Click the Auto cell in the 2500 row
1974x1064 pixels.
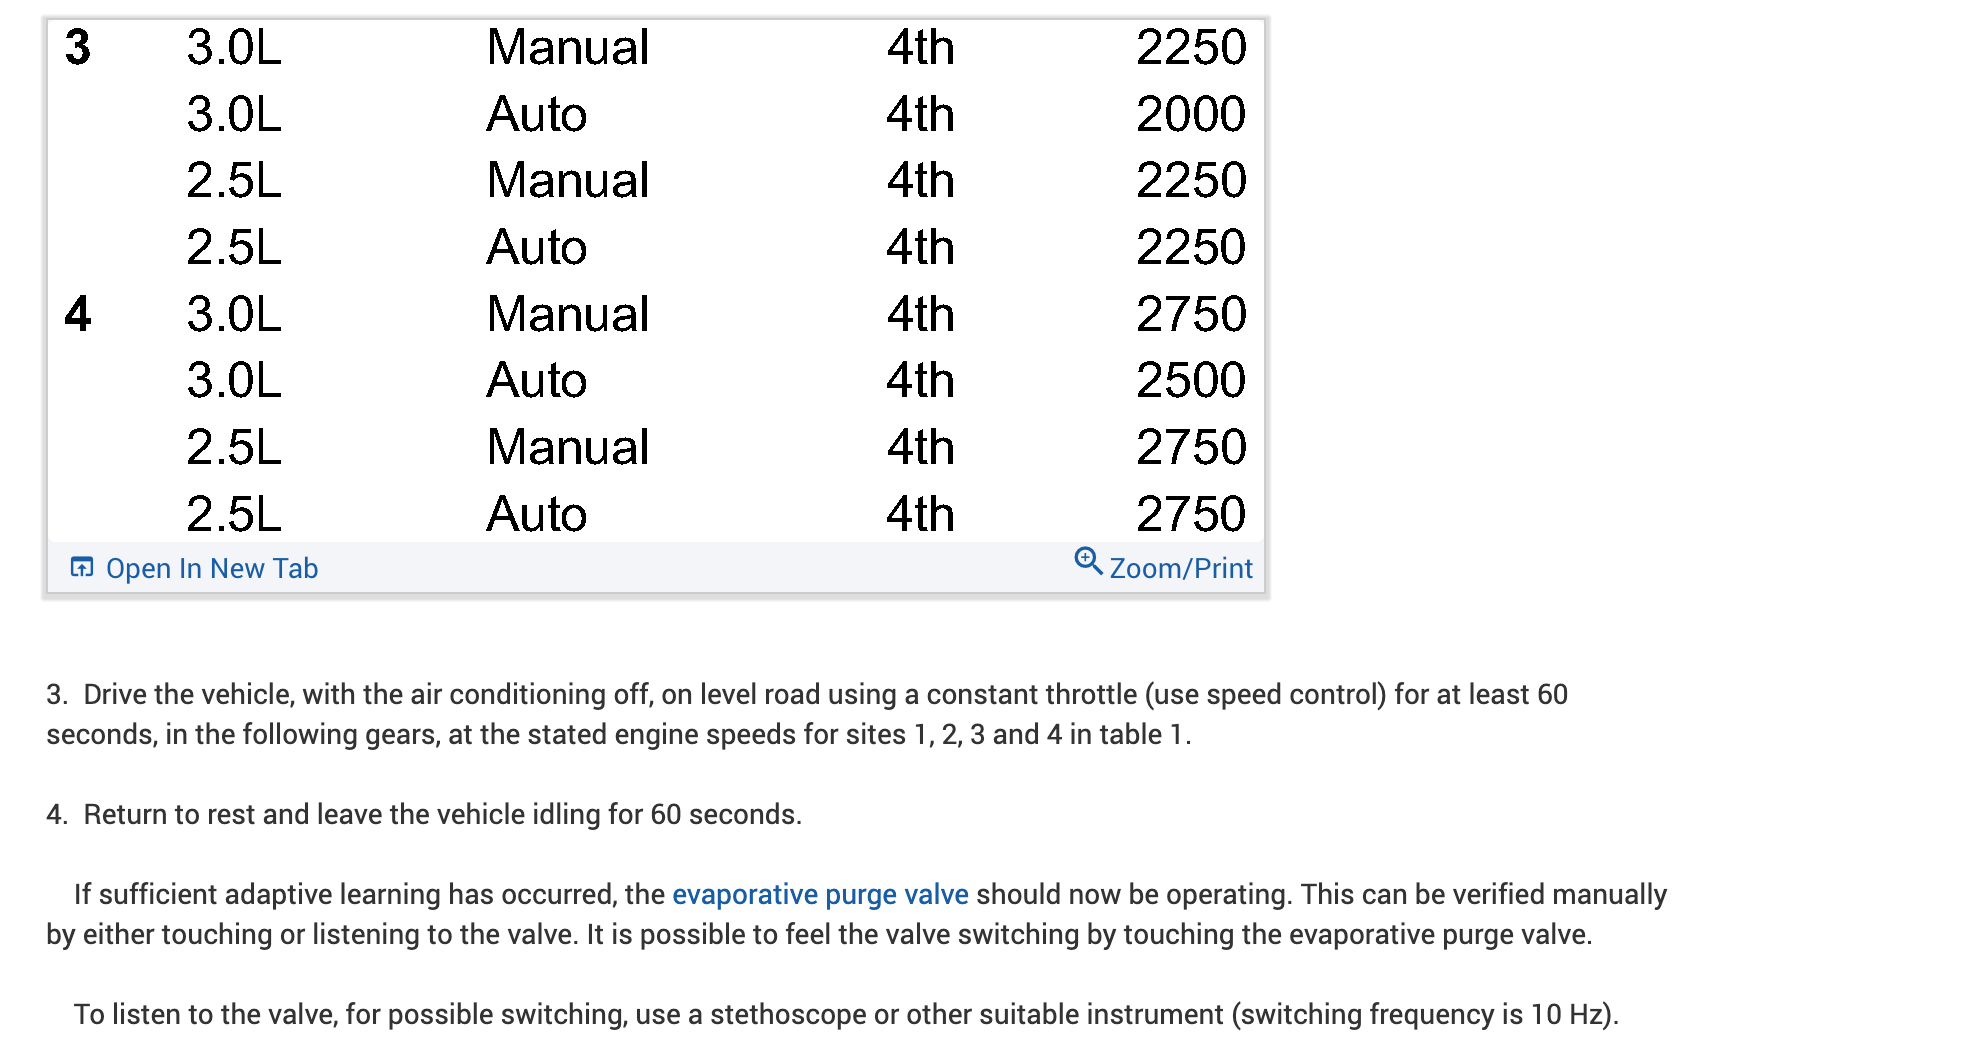(536, 381)
